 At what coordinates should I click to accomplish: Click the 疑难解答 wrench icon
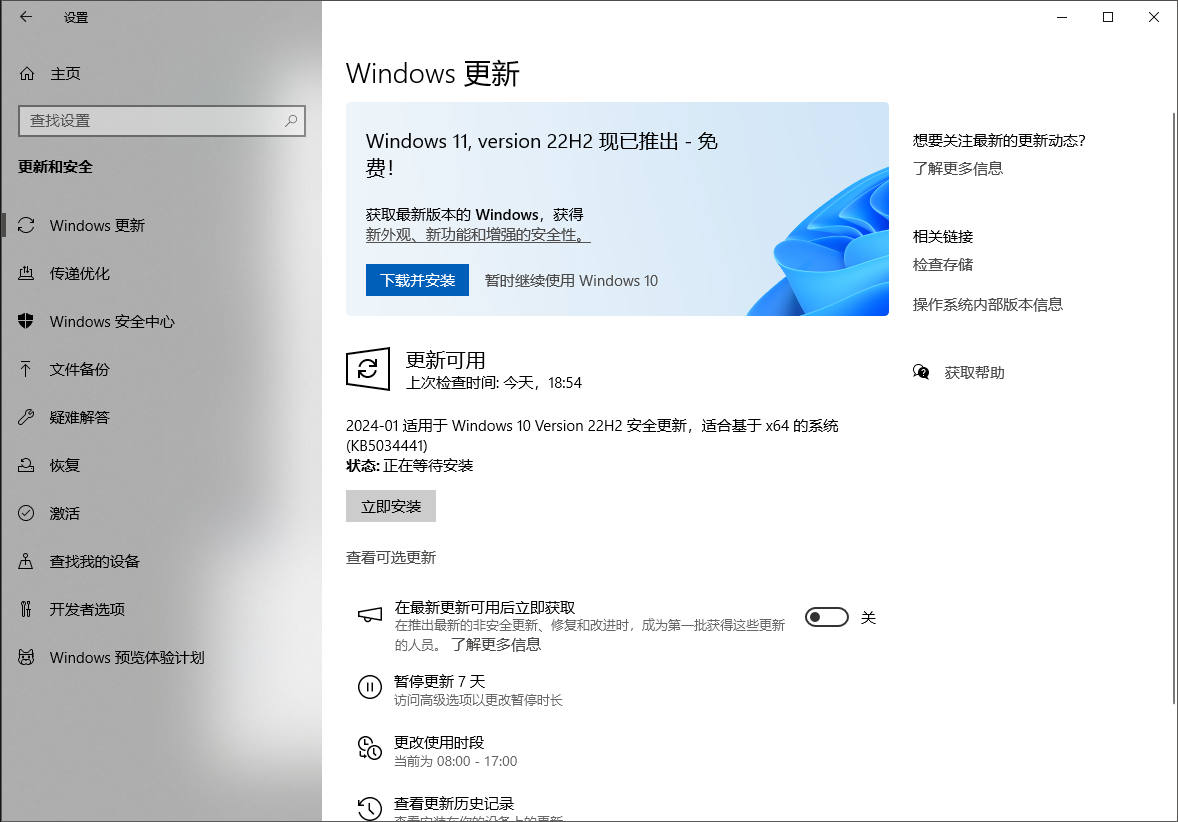27,418
